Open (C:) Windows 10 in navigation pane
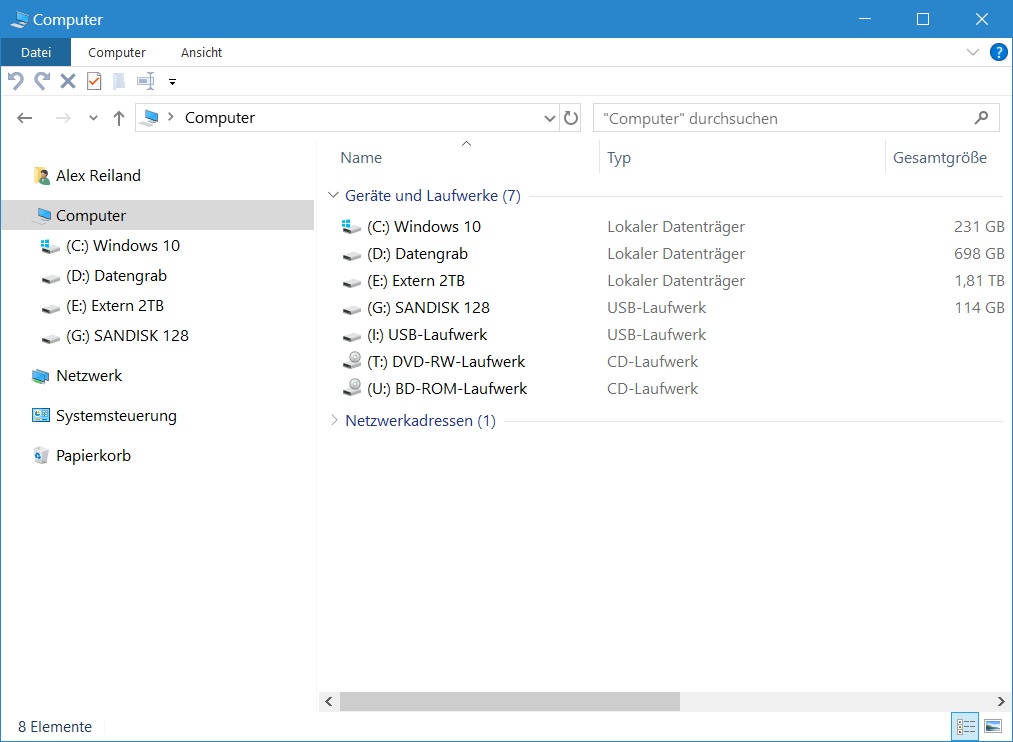The image size is (1013, 742). coord(123,246)
